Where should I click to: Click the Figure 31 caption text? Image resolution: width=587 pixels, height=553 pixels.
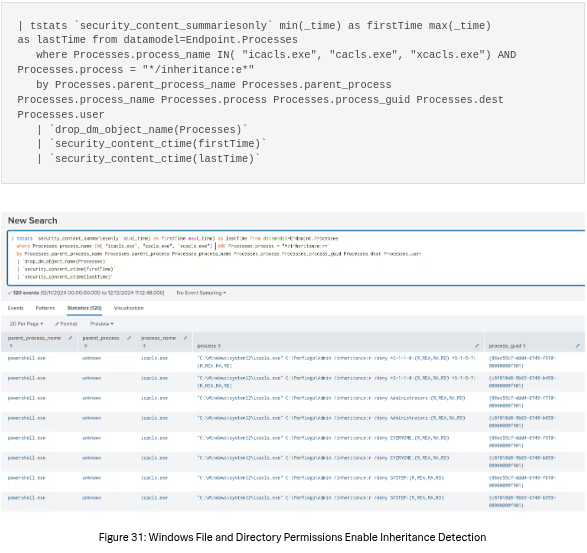292,537
